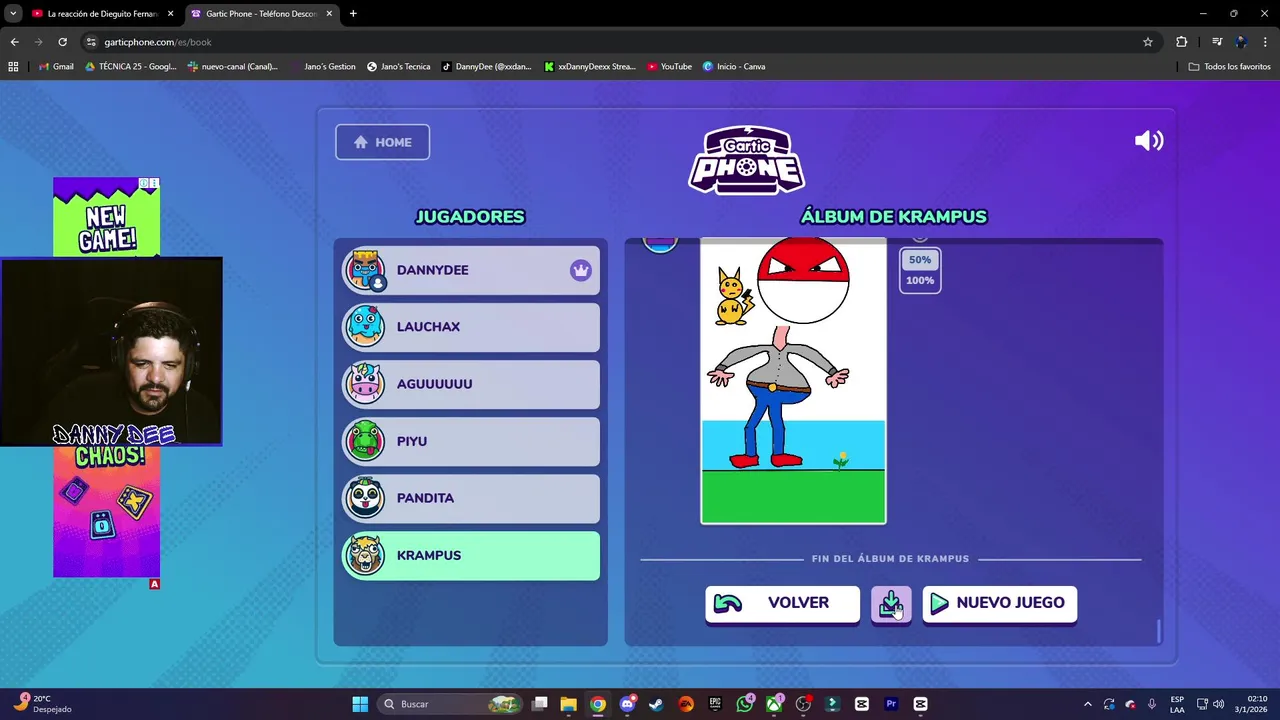1280x720 pixels.
Task: Open the Gmail bookmark
Action: pos(57,67)
